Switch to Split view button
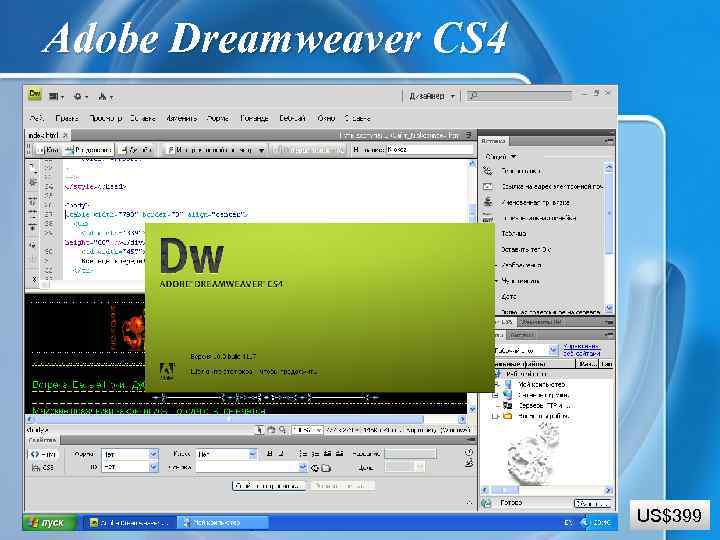The height and width of the screenshot is (540, 720). pos(89,150)
